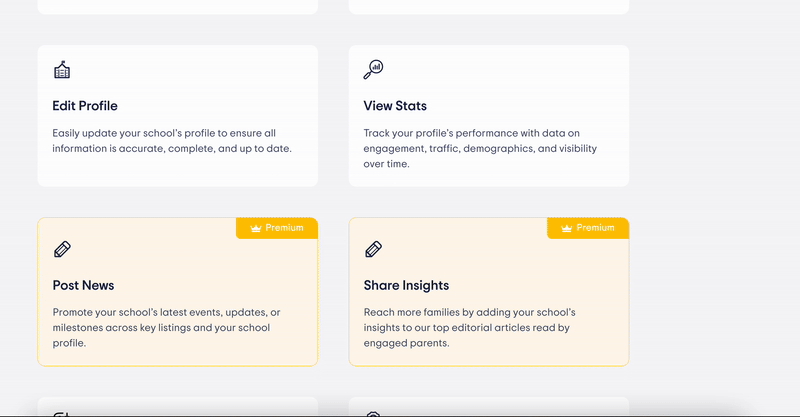800x417 pixels.
Task: Select the Share Insights heading
Action: tap(406, 285)
